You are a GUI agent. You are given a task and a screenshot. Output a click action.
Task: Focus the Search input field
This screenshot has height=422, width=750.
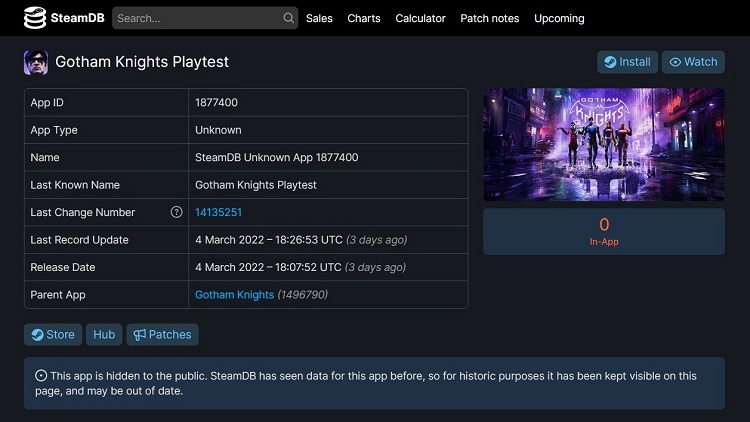pos(205,18)
